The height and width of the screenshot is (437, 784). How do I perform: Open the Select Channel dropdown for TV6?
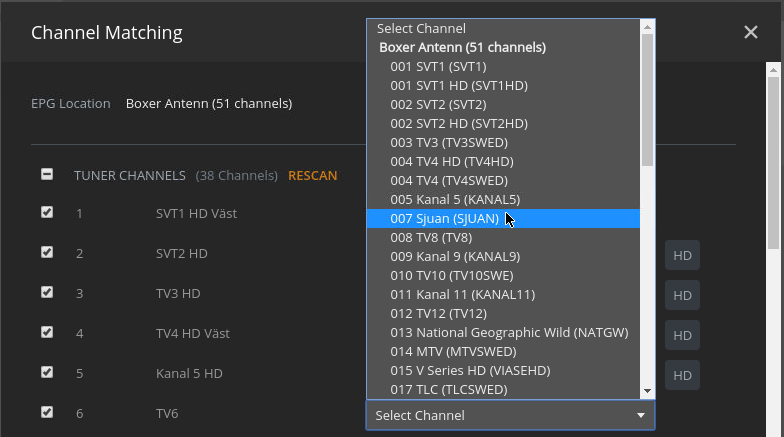click(510, 415)
